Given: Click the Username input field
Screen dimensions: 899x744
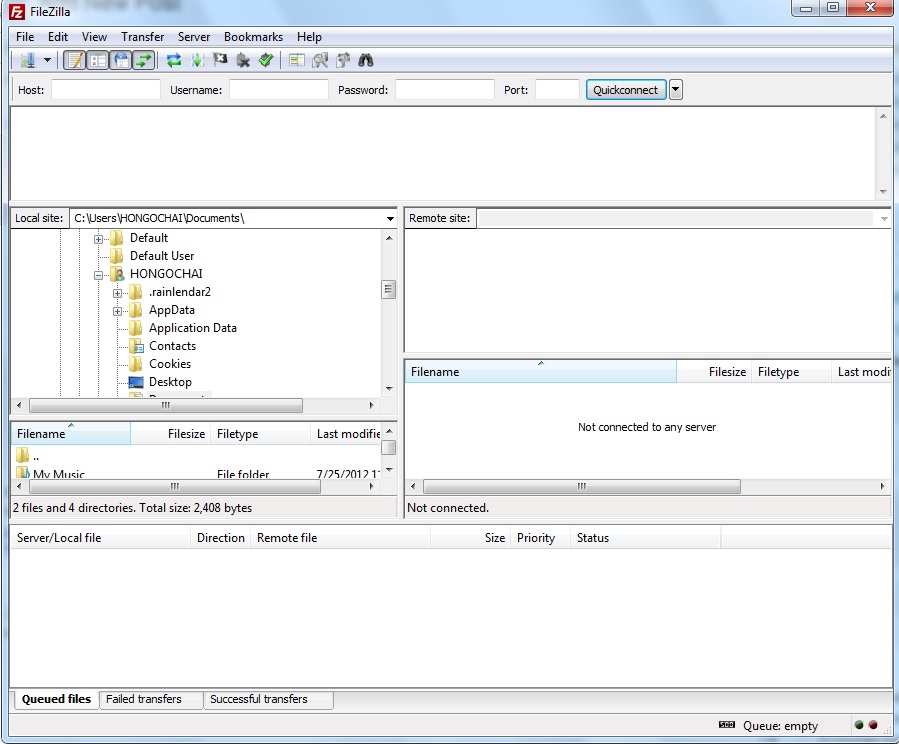Looking at the screenshot, I should (279, 90).
